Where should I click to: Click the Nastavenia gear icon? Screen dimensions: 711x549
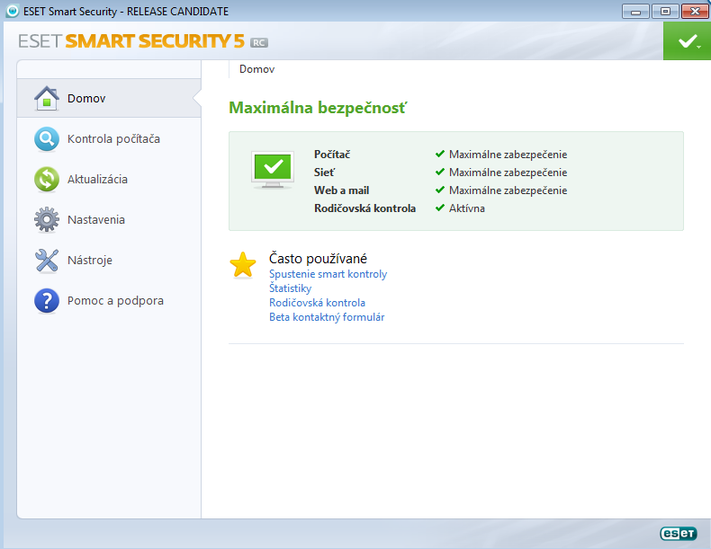coord(46,219)
